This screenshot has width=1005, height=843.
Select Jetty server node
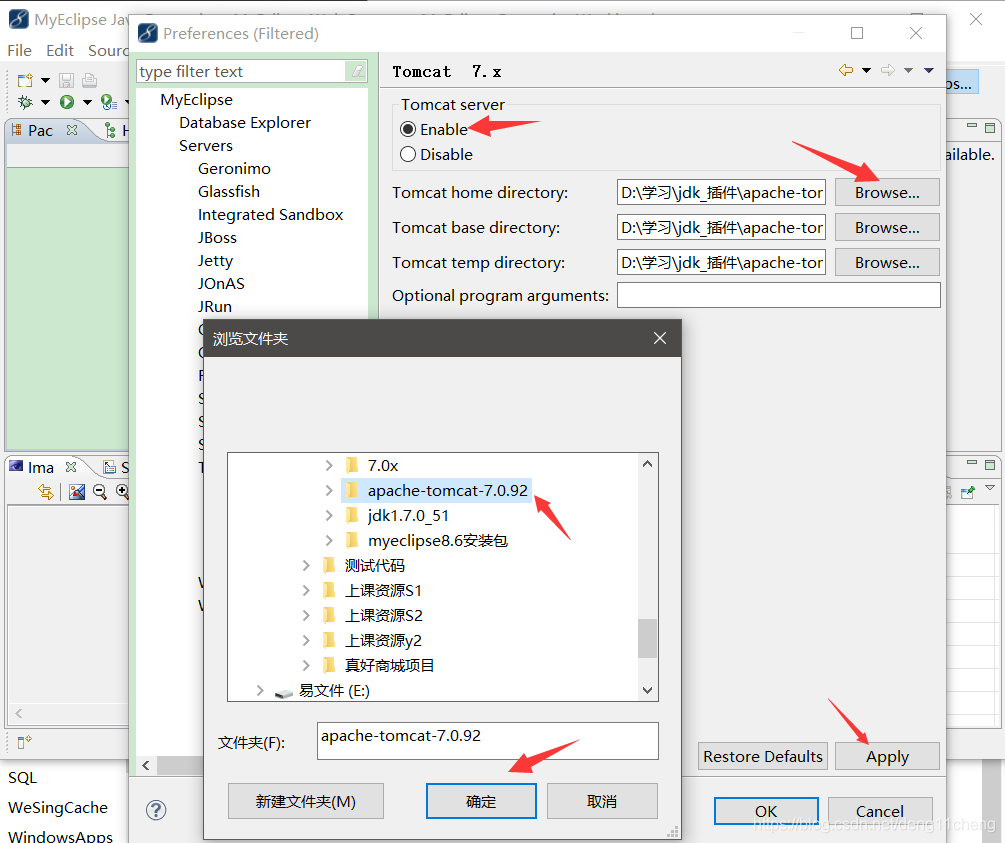[215, 261]
